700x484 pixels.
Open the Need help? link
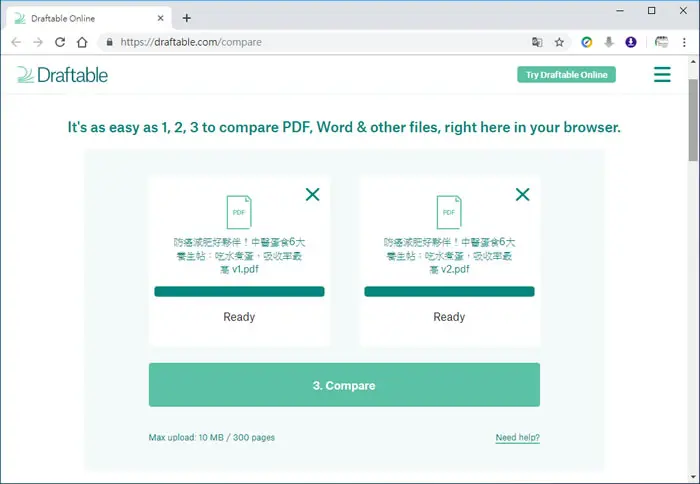tap(517, 437)
